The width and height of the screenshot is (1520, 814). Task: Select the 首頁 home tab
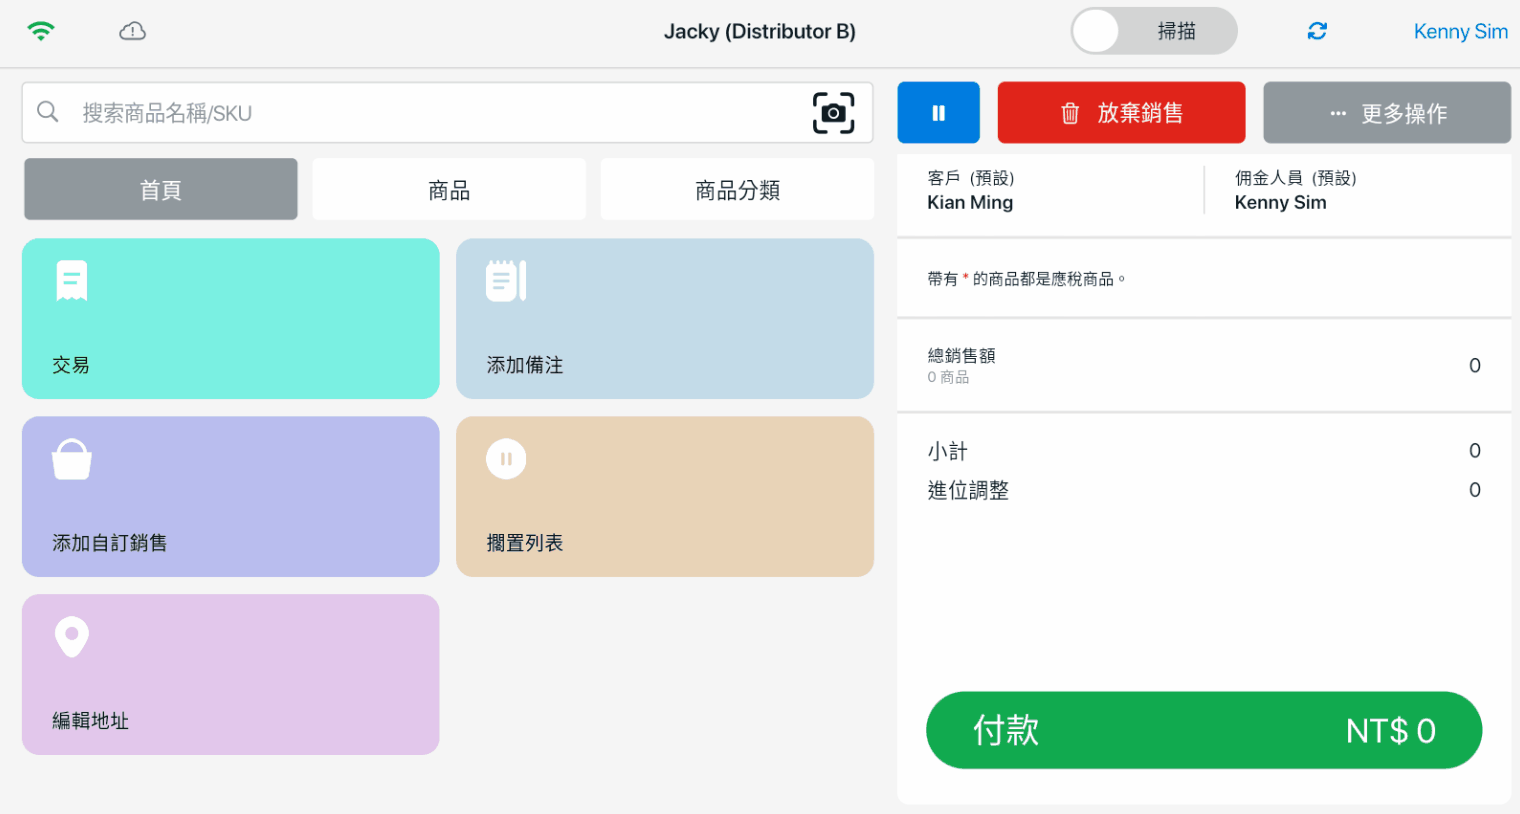coord(161,190)
